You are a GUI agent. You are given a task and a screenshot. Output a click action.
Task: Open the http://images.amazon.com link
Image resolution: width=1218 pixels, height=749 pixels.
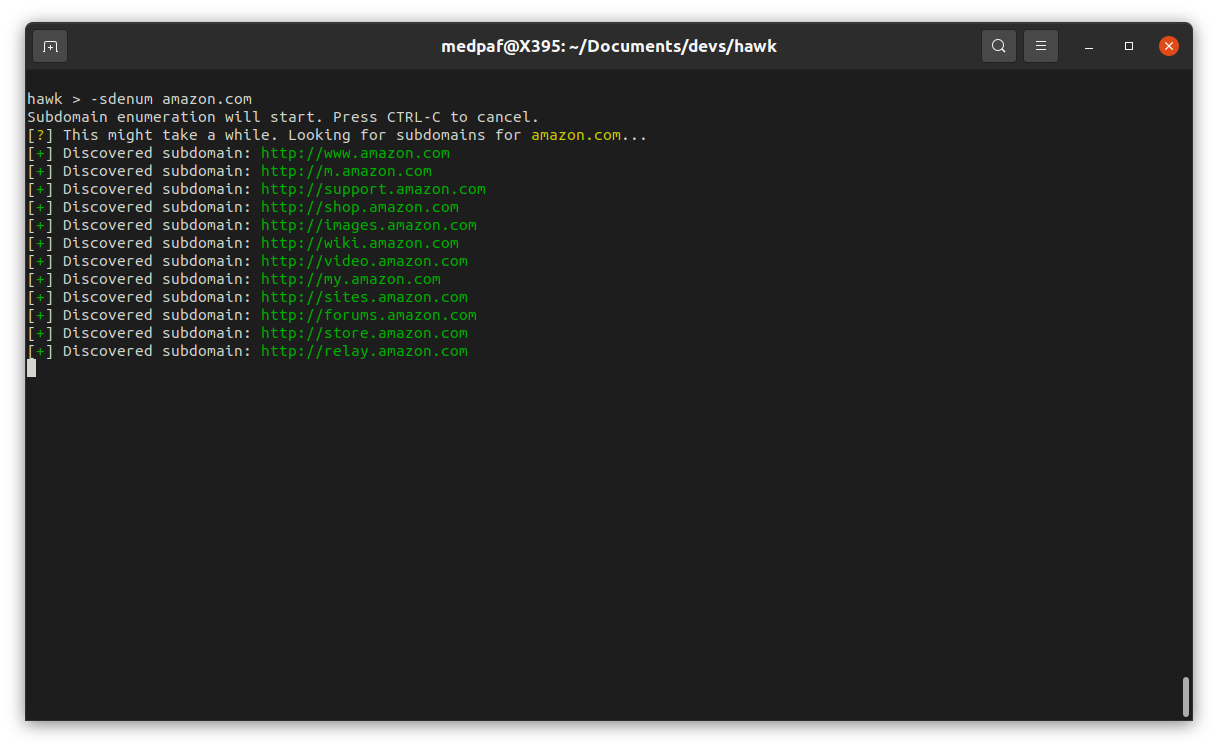click(368, 225)
